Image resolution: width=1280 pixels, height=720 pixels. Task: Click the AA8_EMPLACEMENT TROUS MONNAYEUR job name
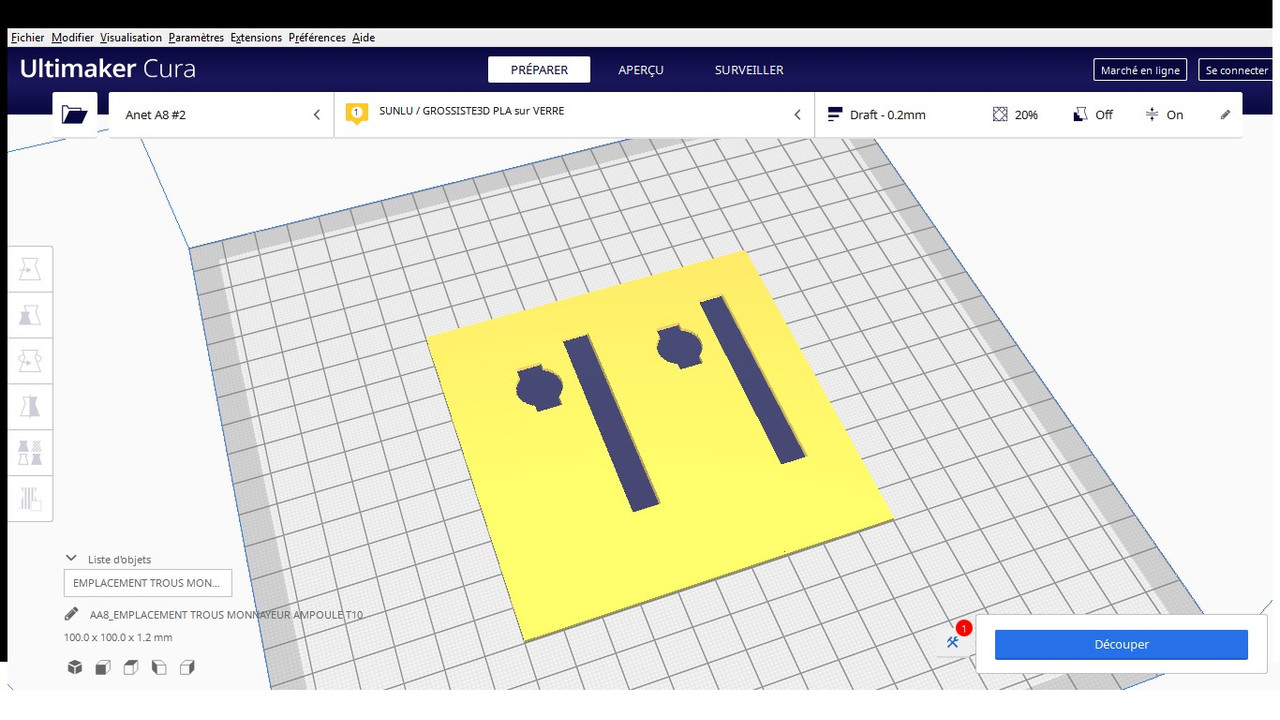226,615
